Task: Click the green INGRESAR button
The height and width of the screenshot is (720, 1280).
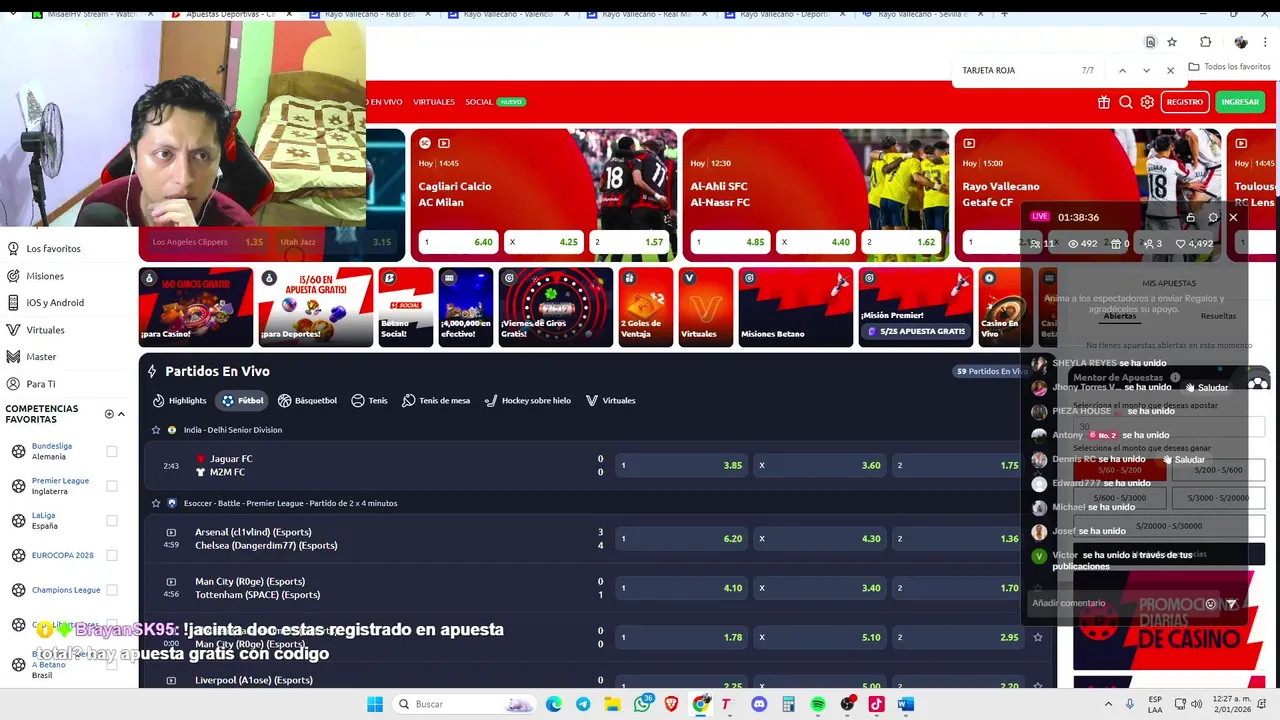Action: click(x=1240, y=102)
